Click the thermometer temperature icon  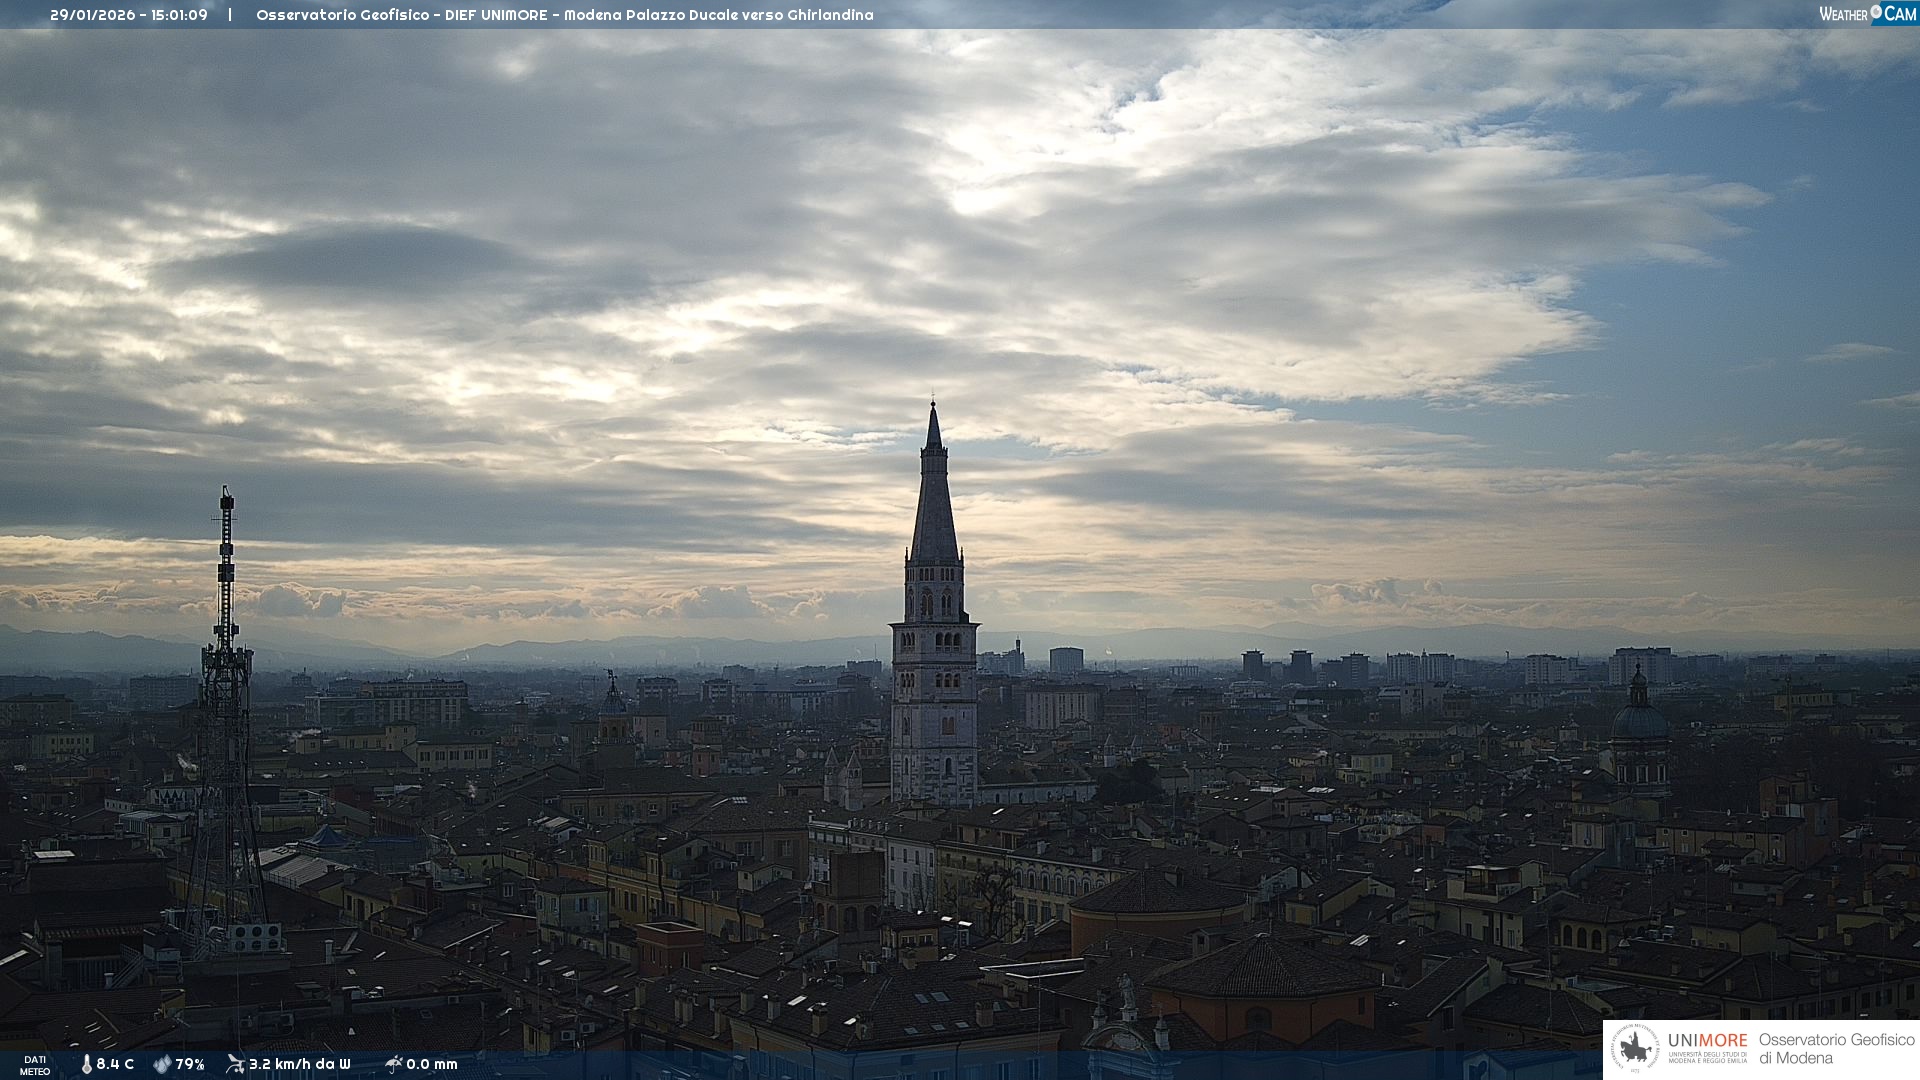pos(86,1065)
